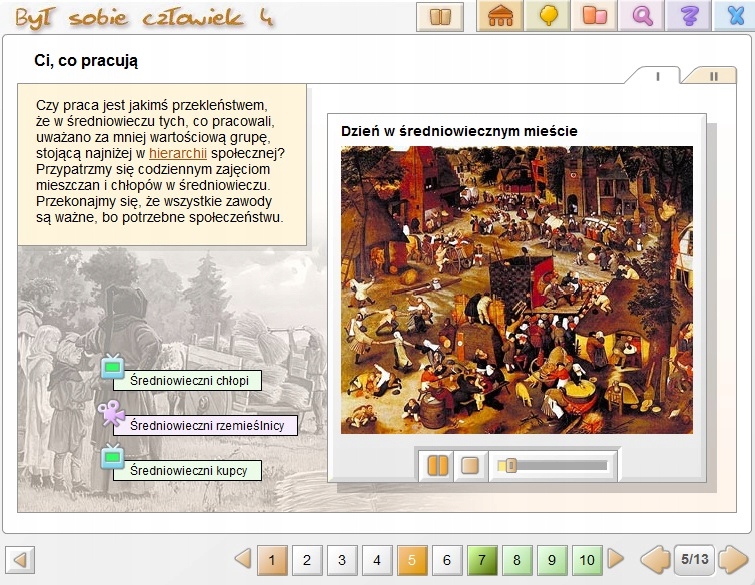
Task: Select tab I
Action: (657, 76)
